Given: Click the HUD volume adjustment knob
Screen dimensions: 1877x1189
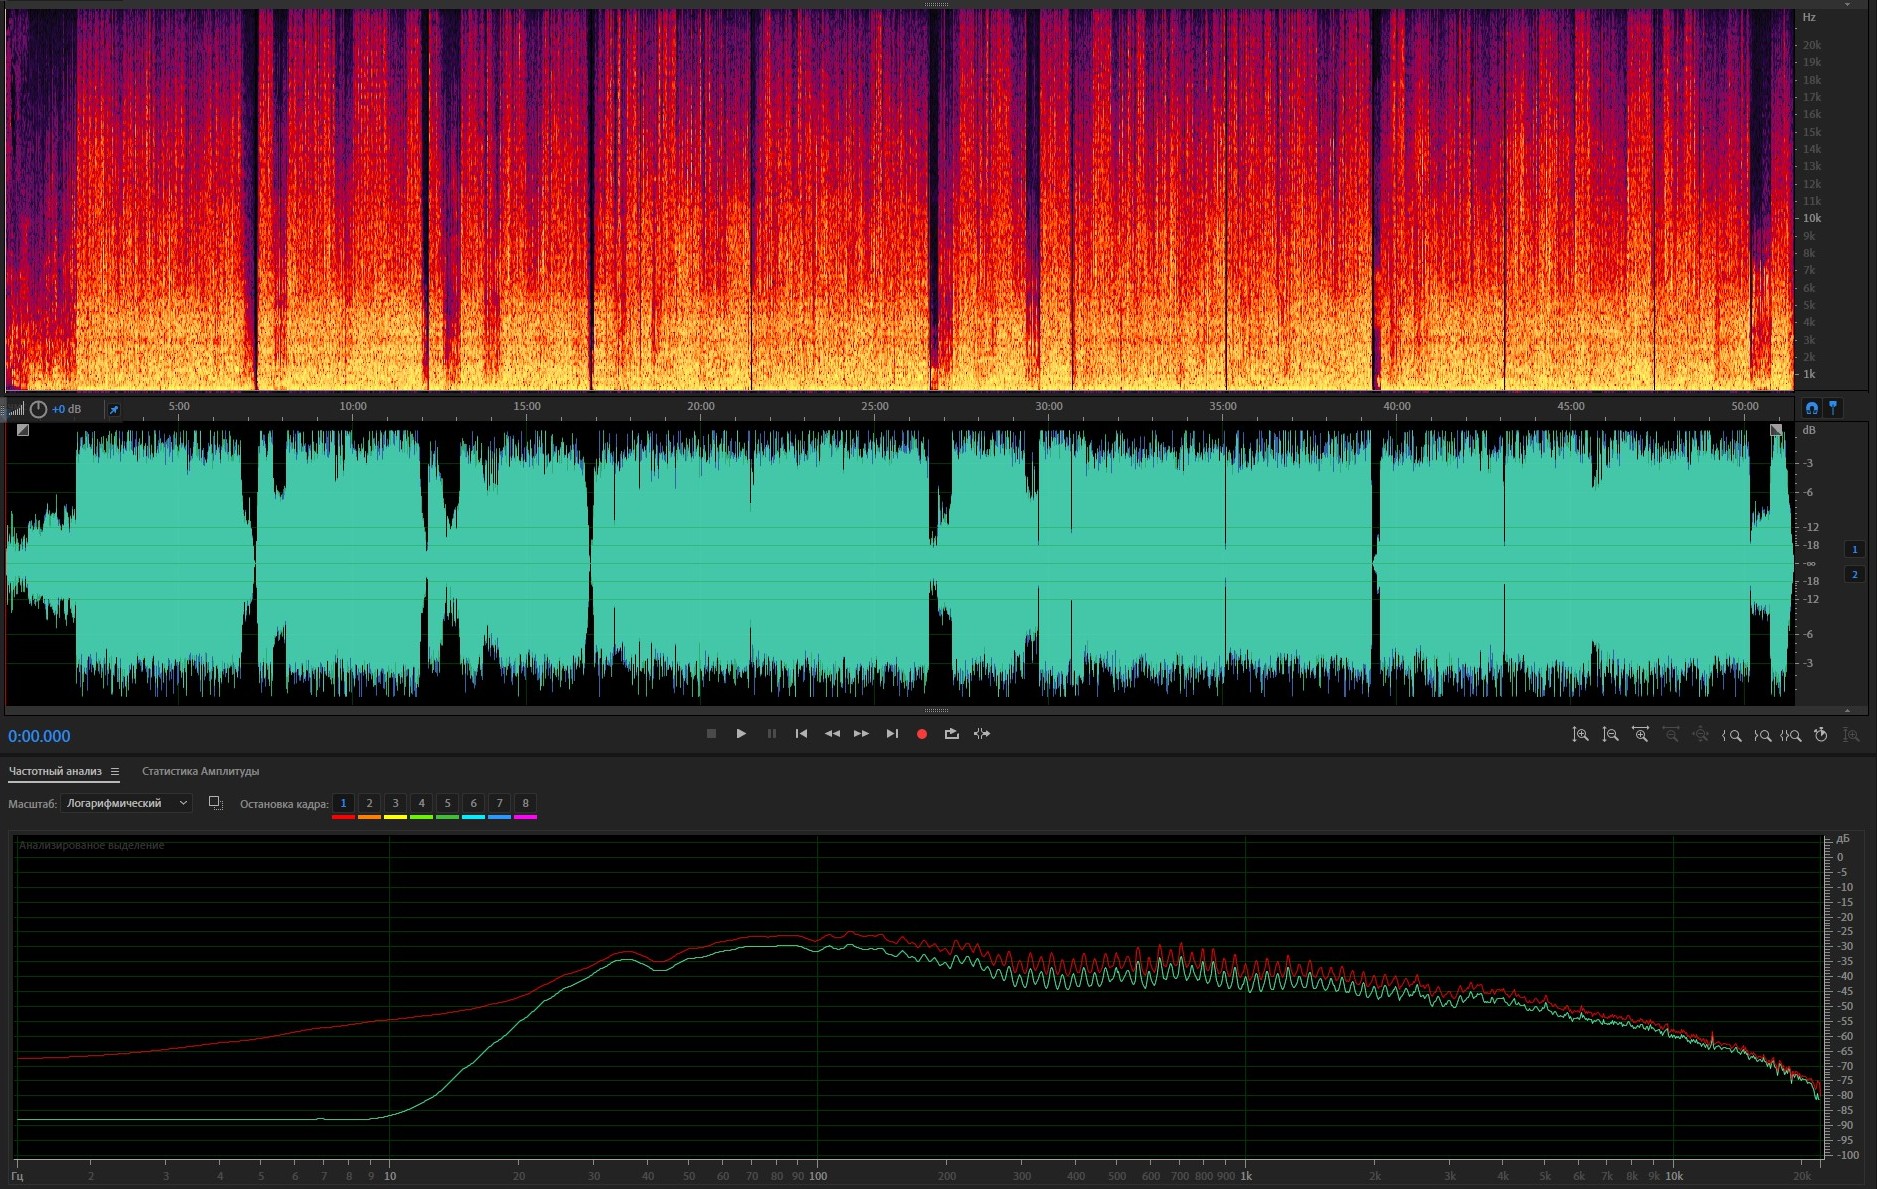Looking at the screenshot, I should click(x=38, y=409).
